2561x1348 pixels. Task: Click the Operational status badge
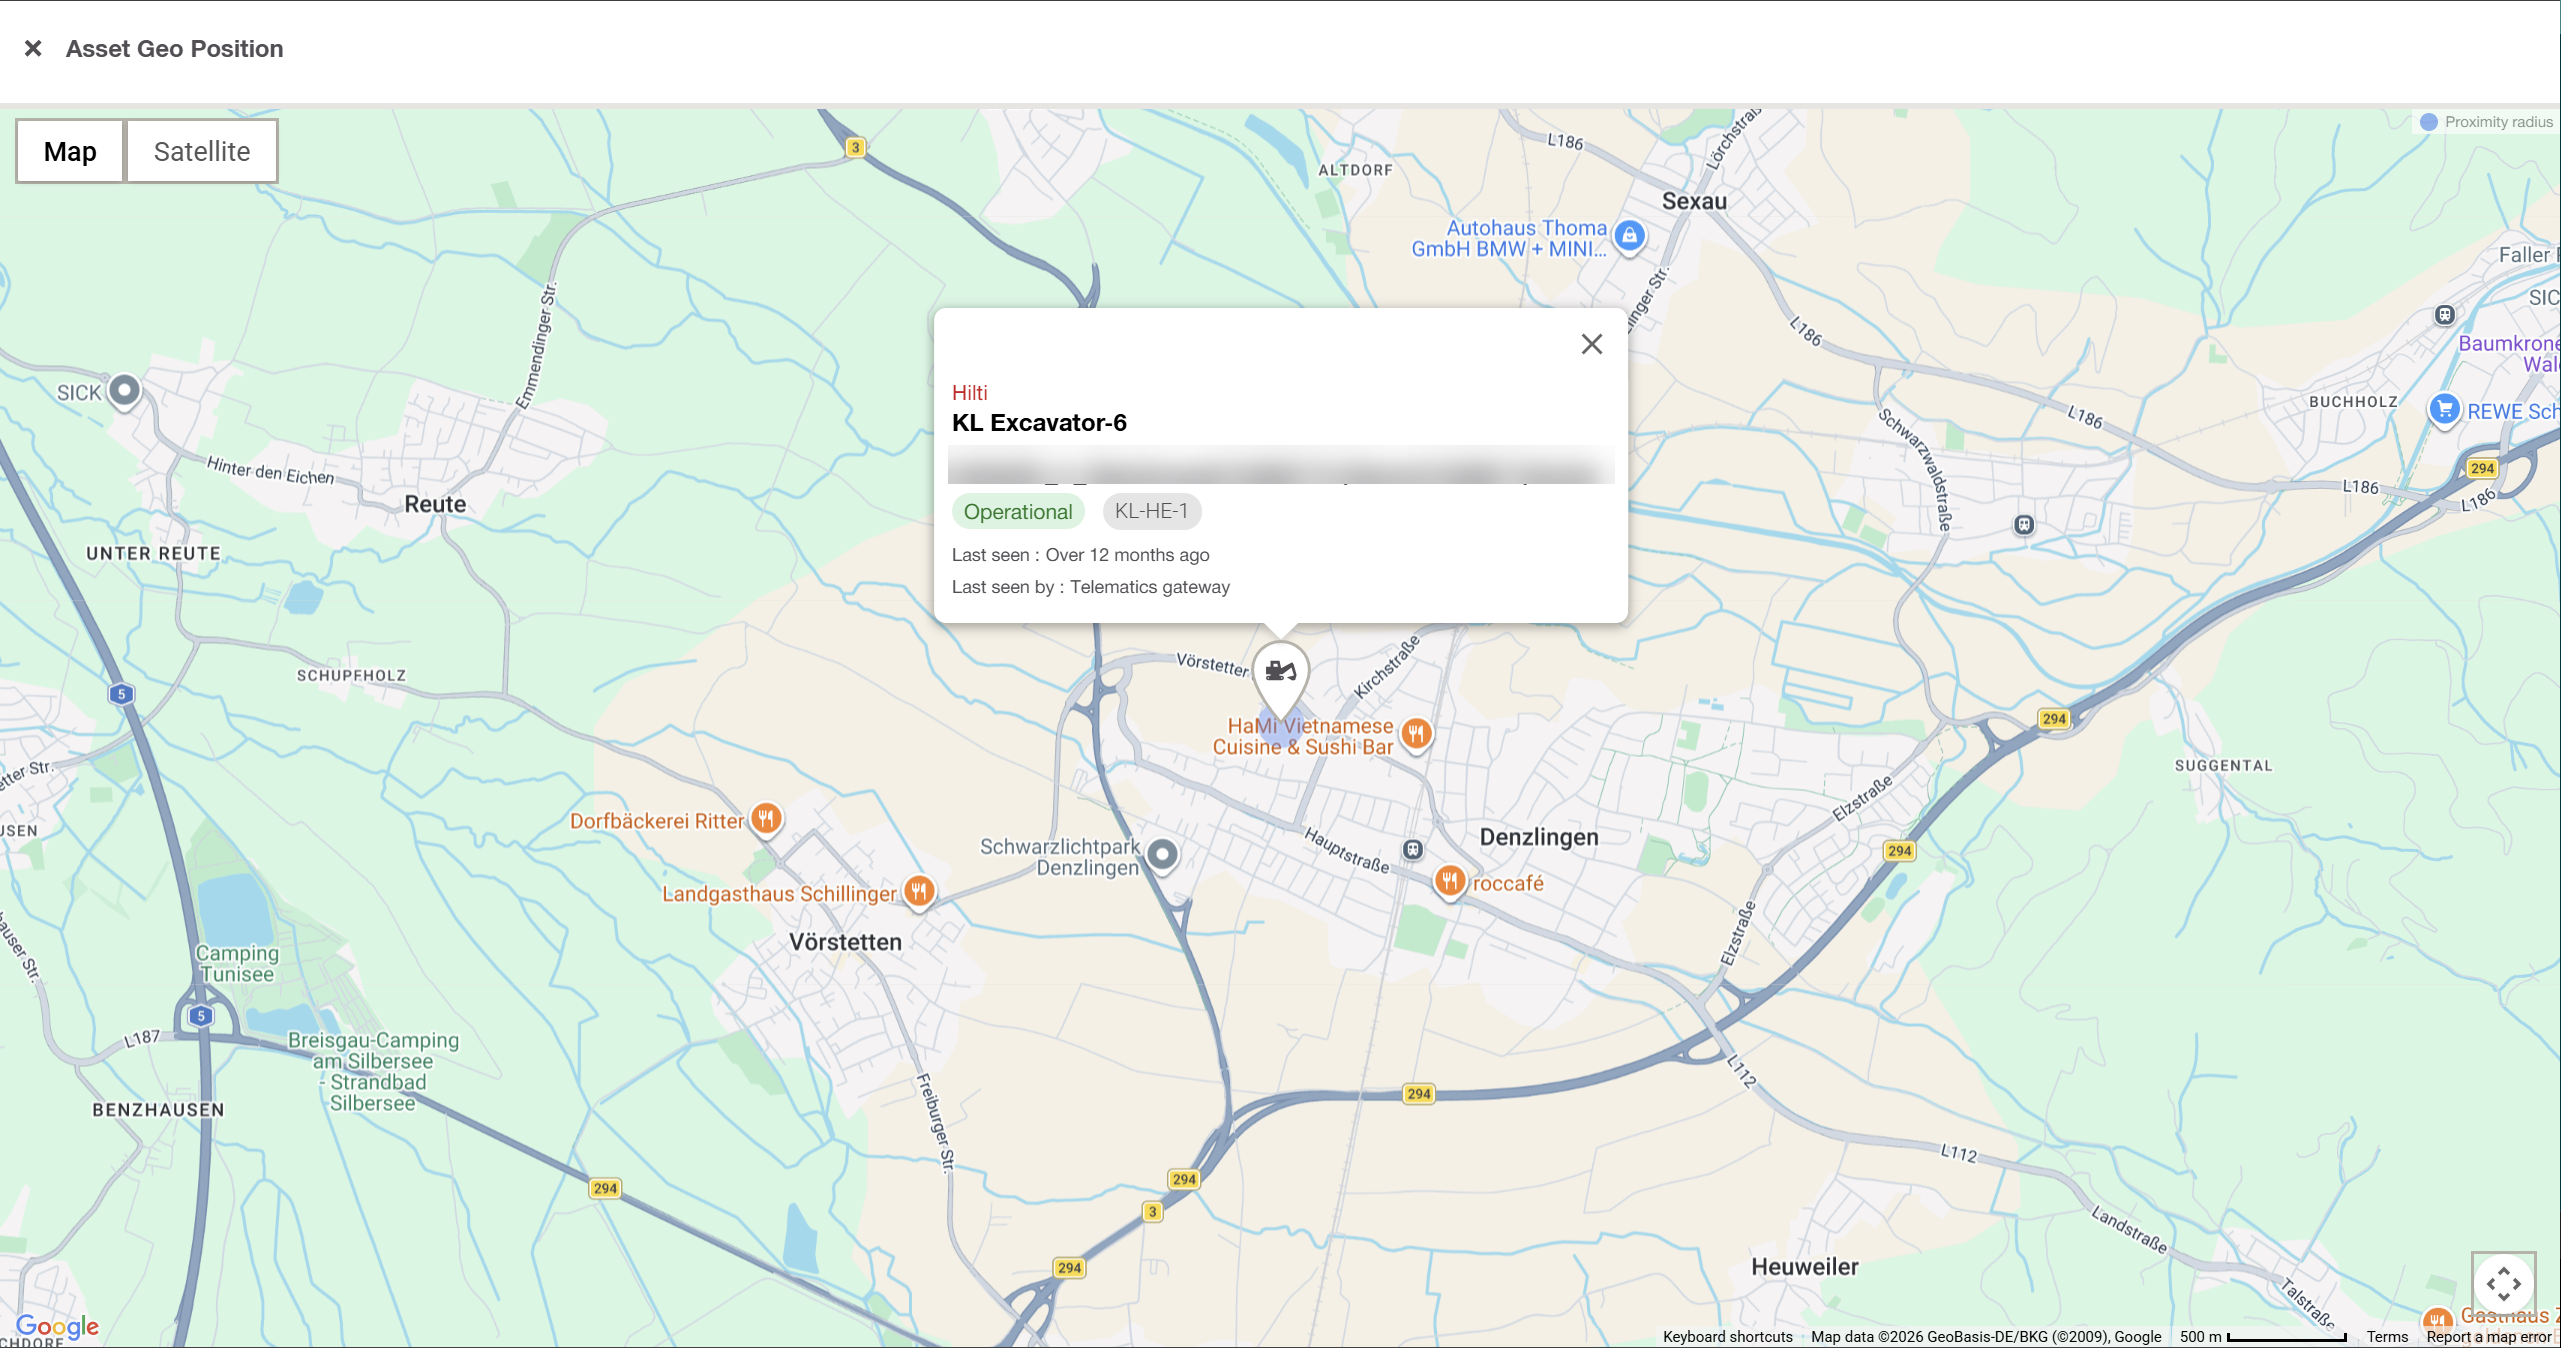1017,512
